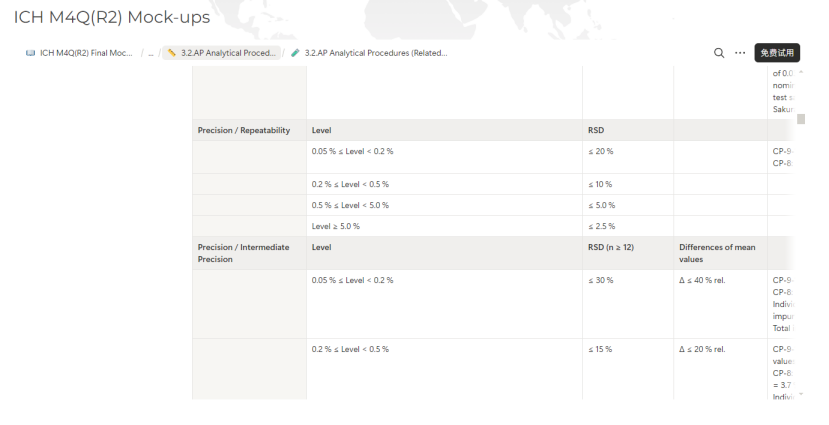
Task: Click the orange pencil icon in breadcrumb
Action: 172,53
